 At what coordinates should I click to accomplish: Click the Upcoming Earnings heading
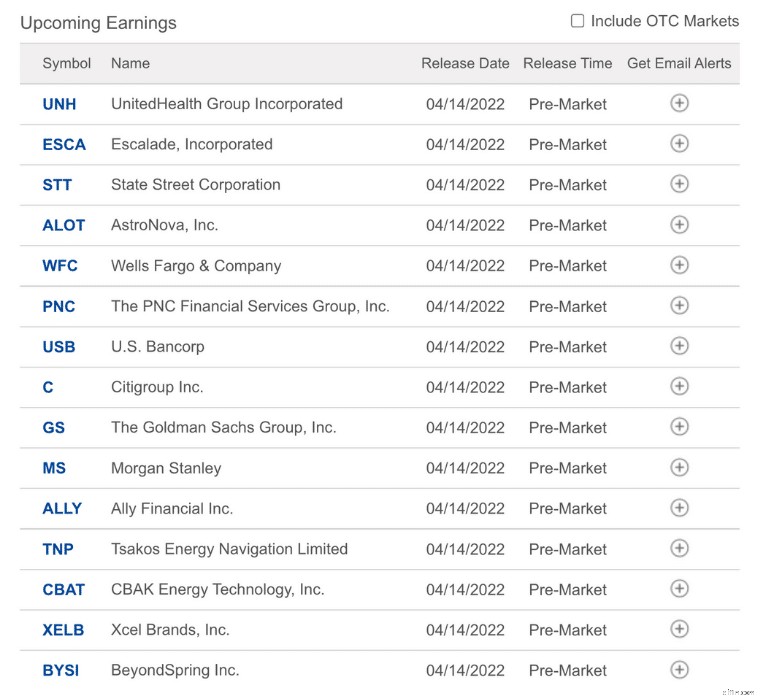coord(98,23)
